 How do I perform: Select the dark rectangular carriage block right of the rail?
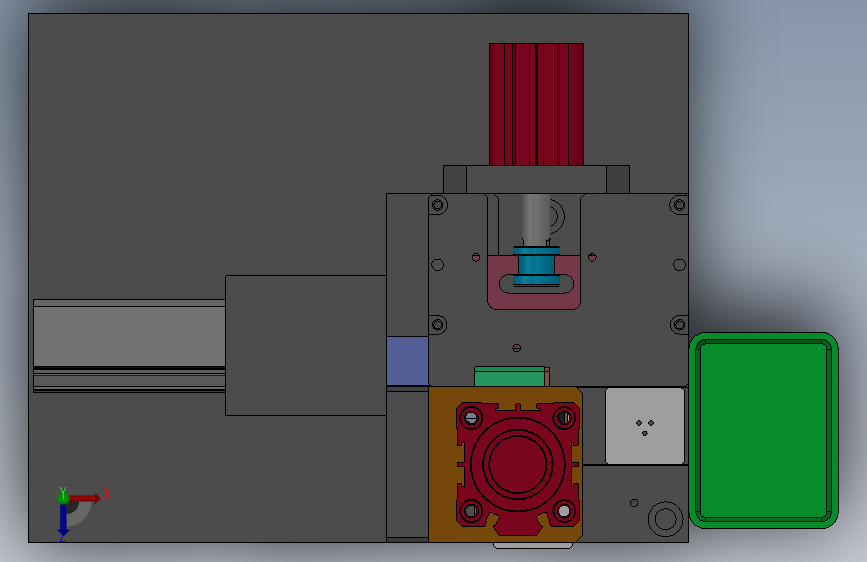pyautogui.click(x=306, y=345)
